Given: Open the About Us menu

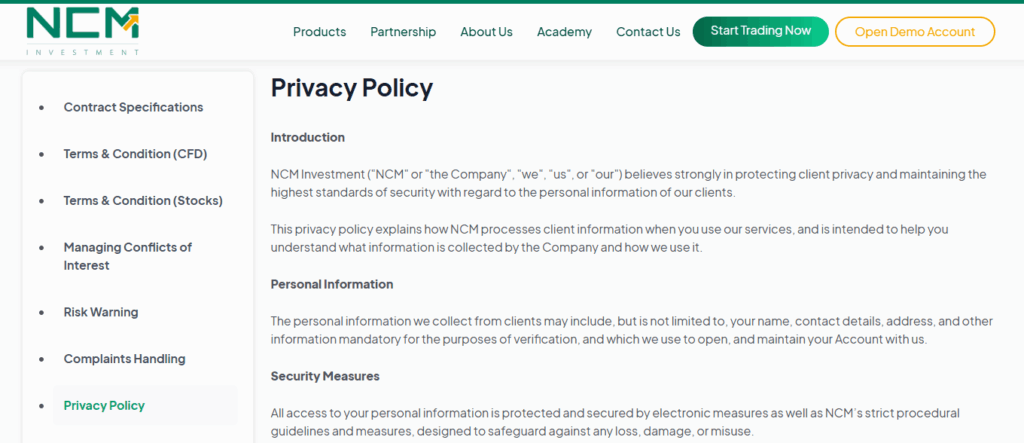Looking at the screenshot, I should [x=487, y=31].
